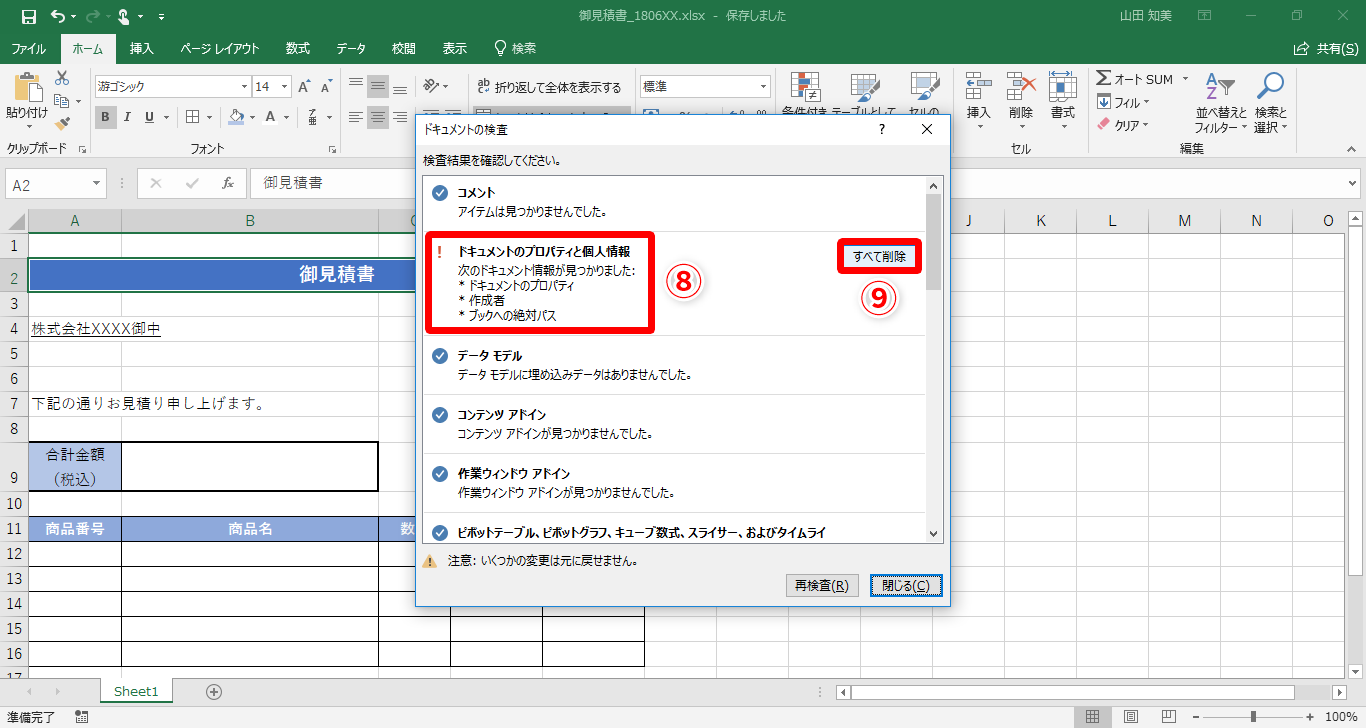The width and height of the screenshot is (1366, 728).
Task: Delete cells using the 削除 icon
Action: [1021, 101]
